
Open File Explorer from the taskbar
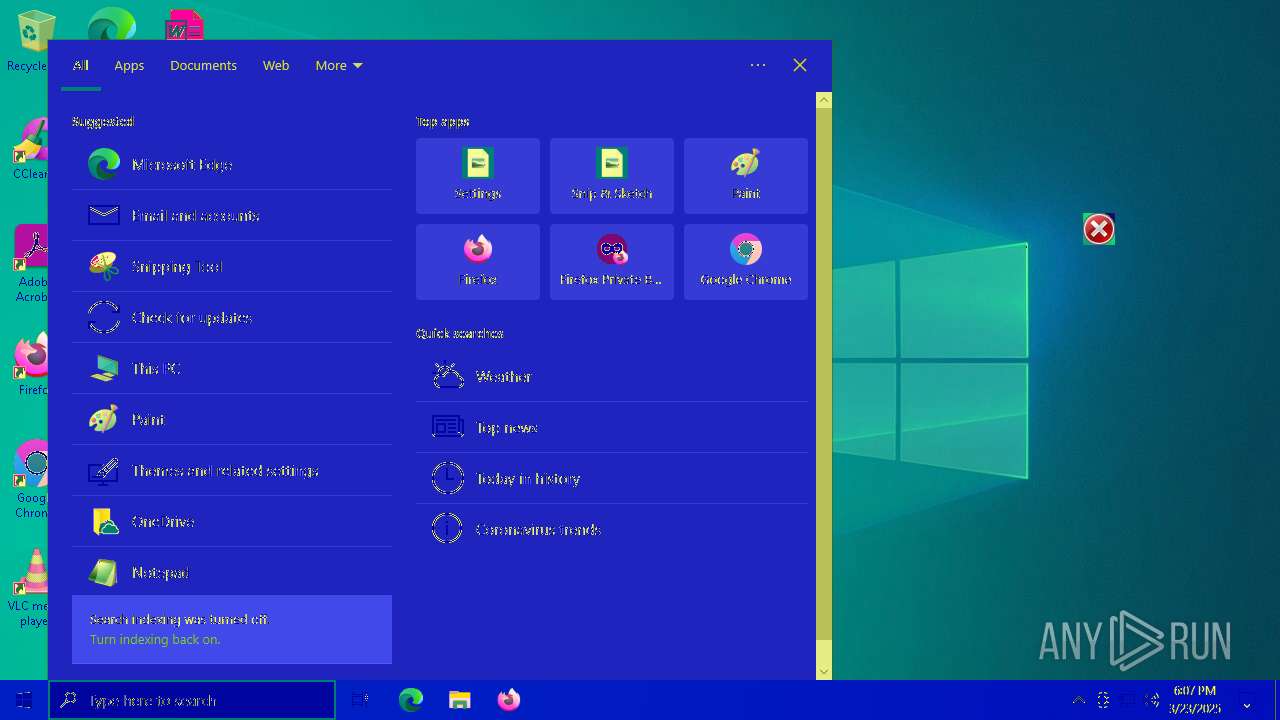pyautogui.click(x=460, y=700)
